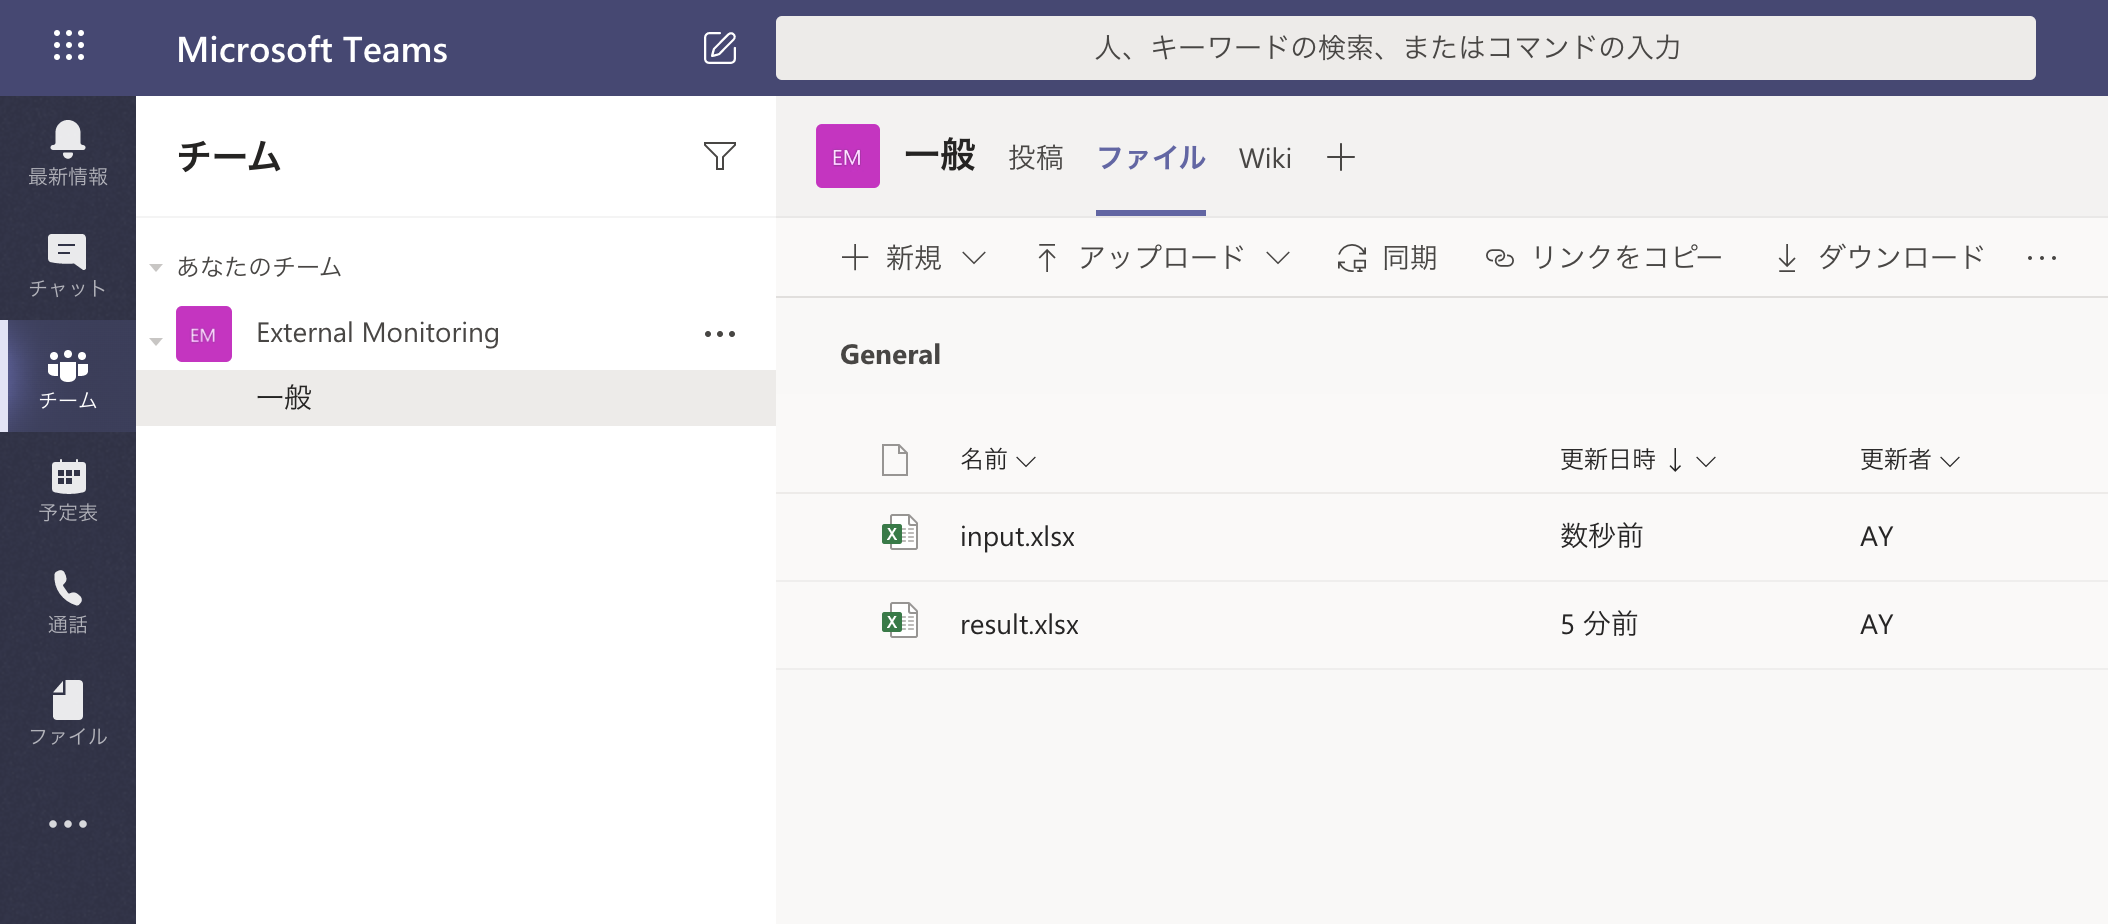Click the Excel icon of input.xlsx
Screen dimensions: 2108x924
click(x=900, y=534)
